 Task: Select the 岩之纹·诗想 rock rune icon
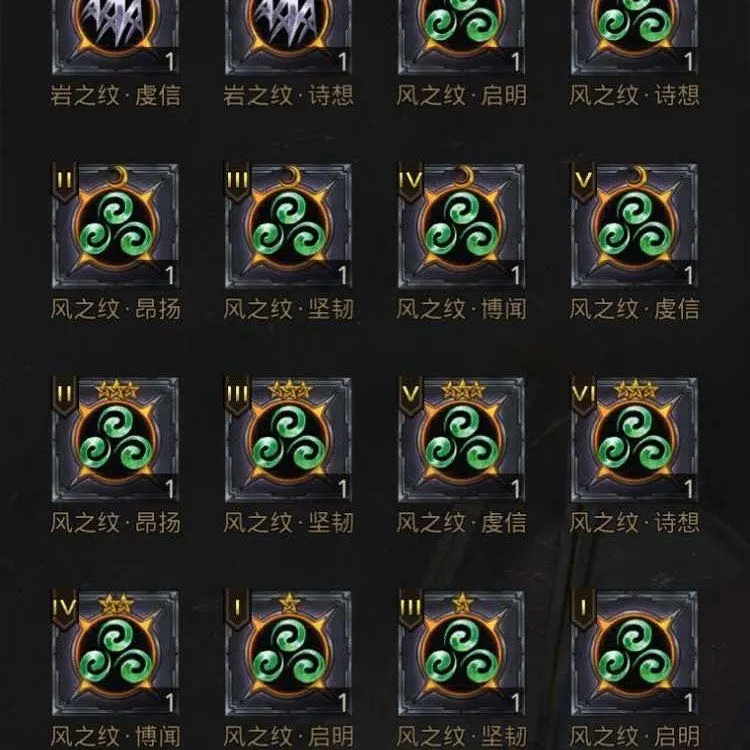(288, 37)
